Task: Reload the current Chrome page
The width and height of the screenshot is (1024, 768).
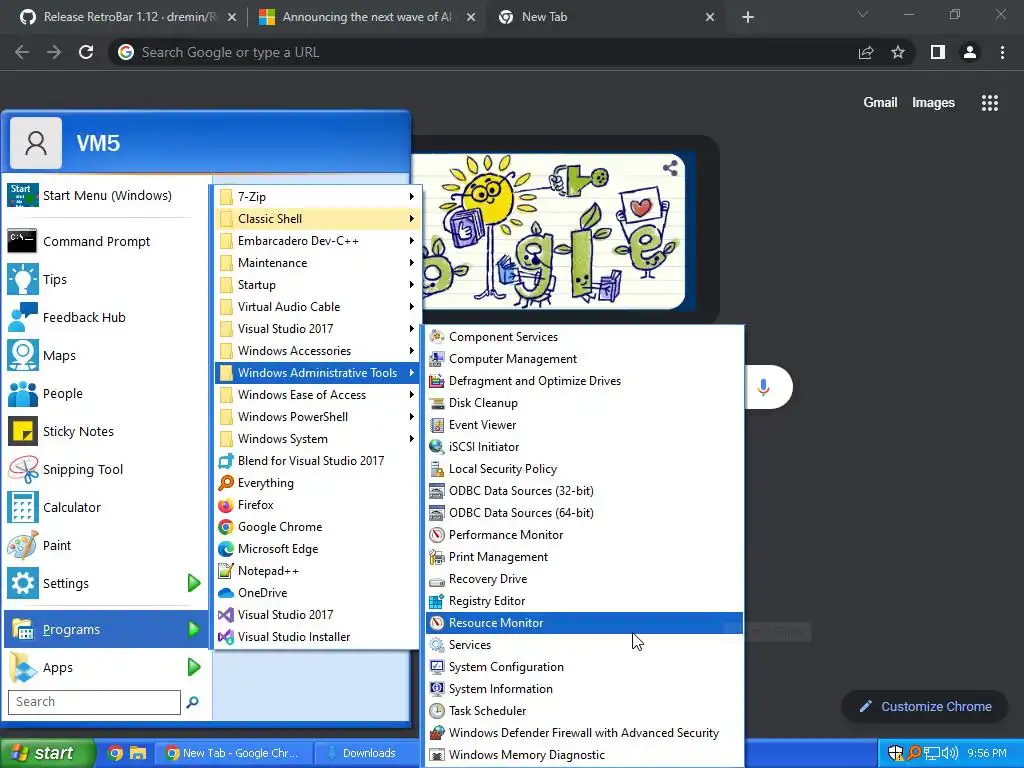Action: point(86,52)
